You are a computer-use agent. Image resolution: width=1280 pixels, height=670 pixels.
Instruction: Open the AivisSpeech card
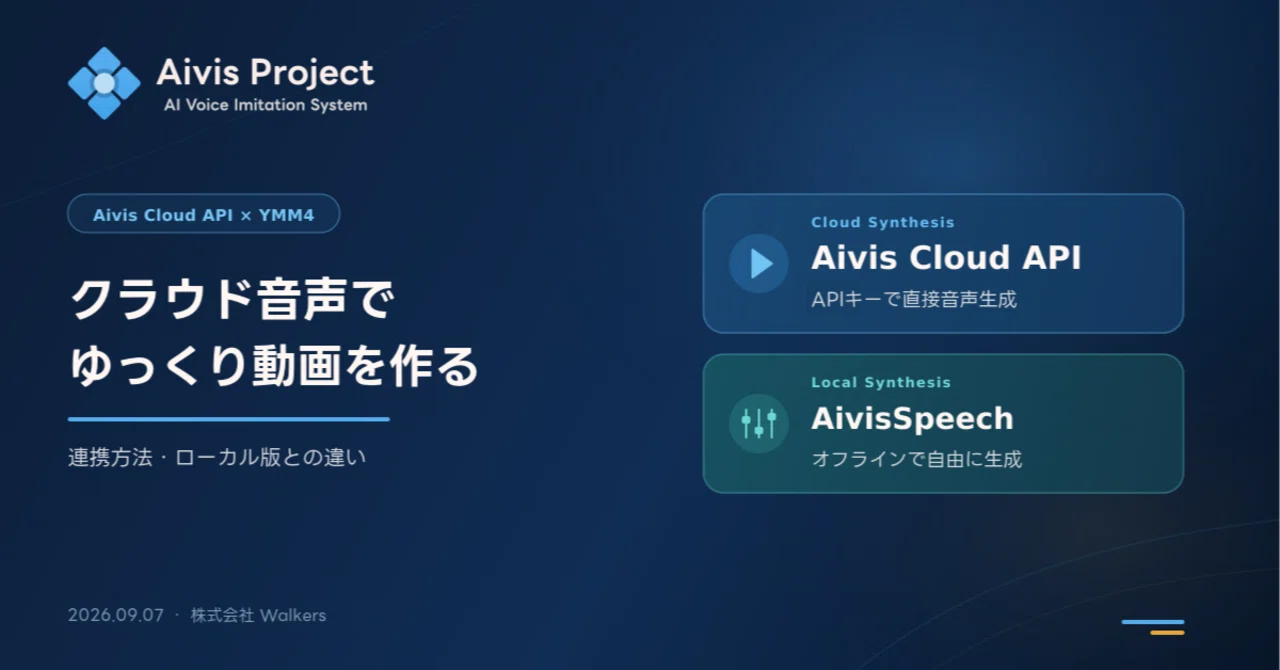[943, 423]
